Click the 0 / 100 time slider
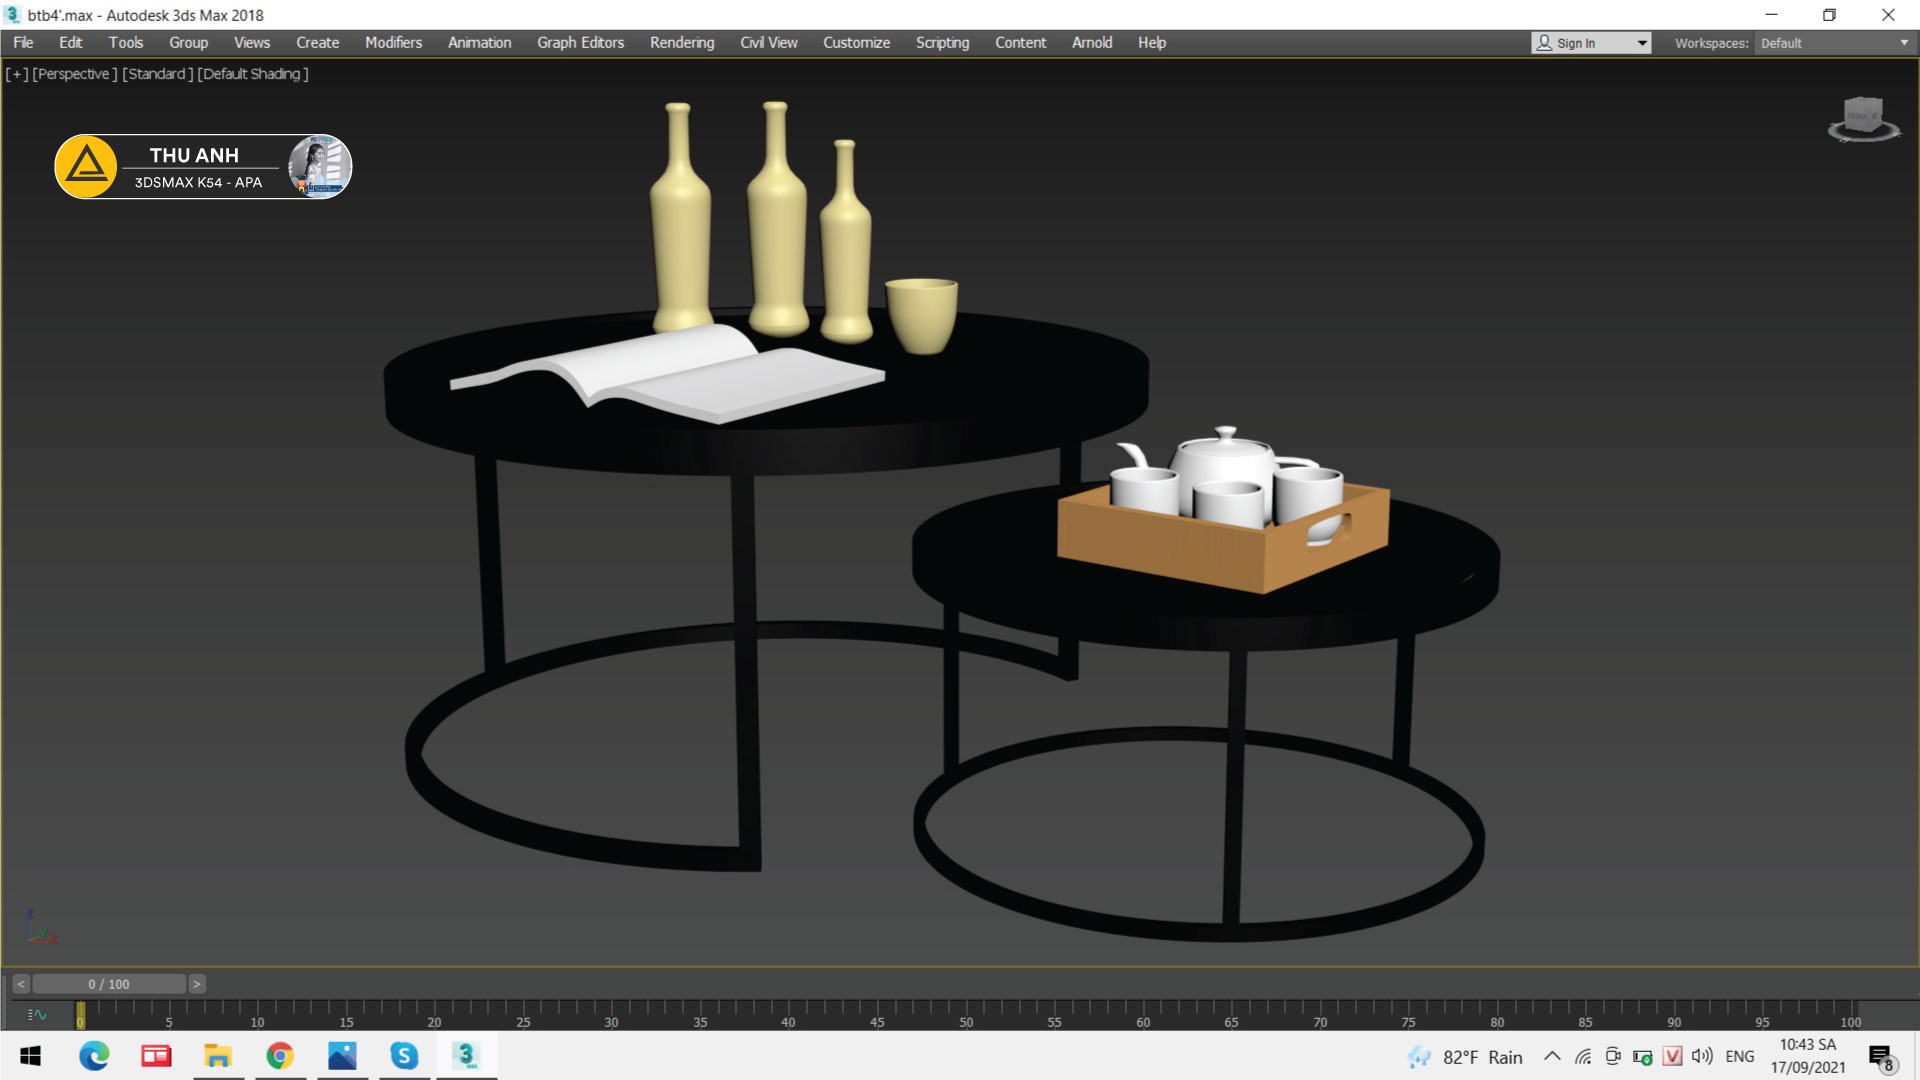The width and height of the screenshot is (1920, 1080). pyautogui.click(x=109, y=984)
